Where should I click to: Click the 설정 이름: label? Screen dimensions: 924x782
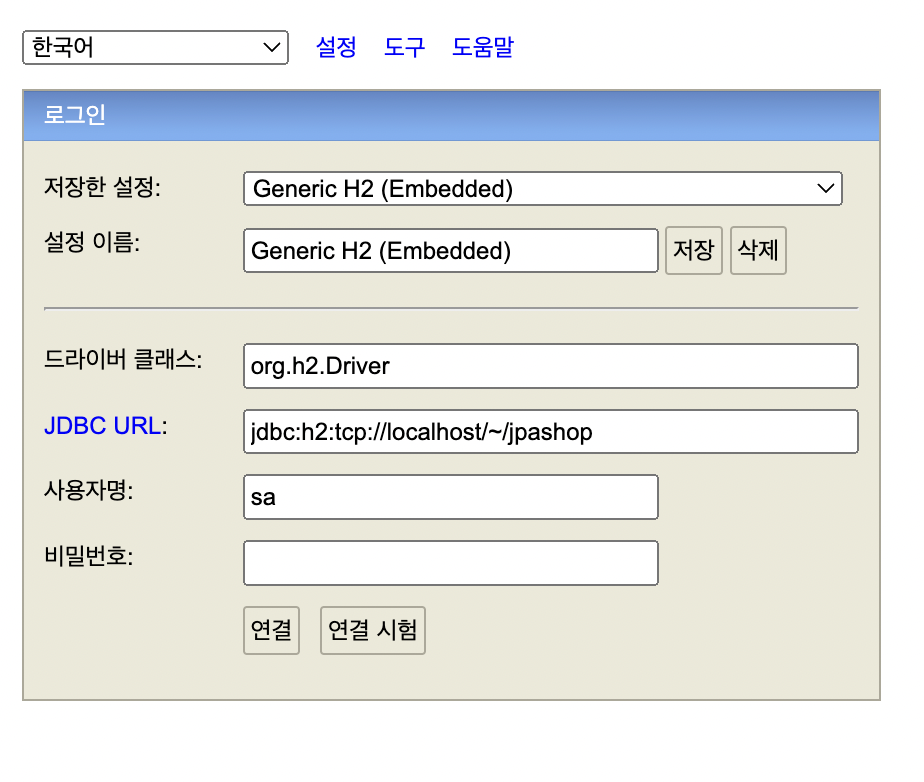pyautogui.click(x=92, y=242)
